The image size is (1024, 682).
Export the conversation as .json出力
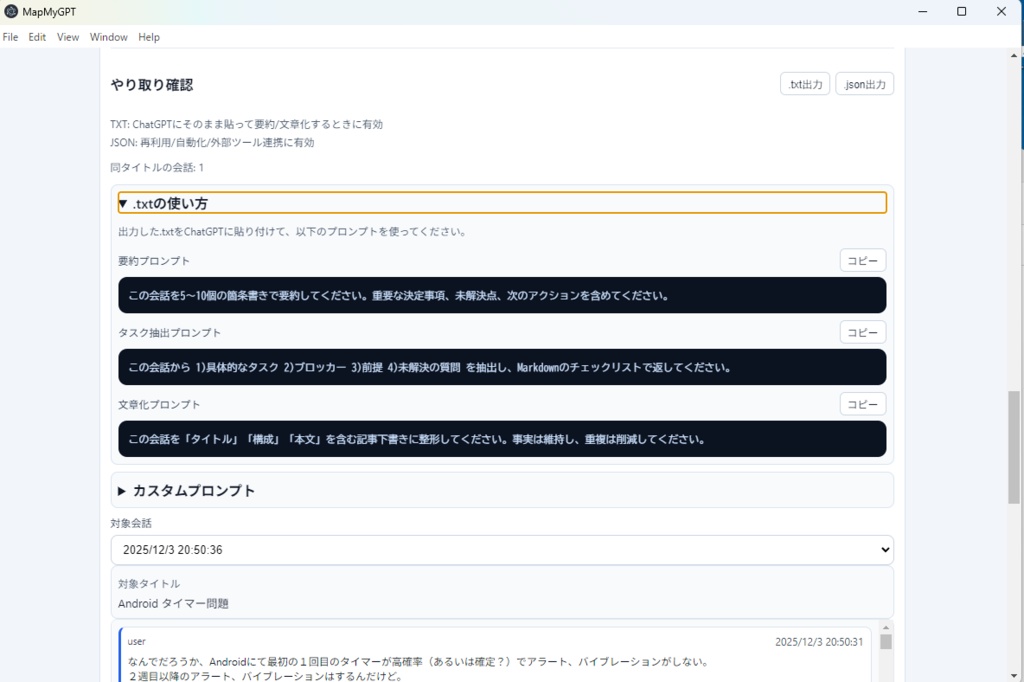pos(864,84)
